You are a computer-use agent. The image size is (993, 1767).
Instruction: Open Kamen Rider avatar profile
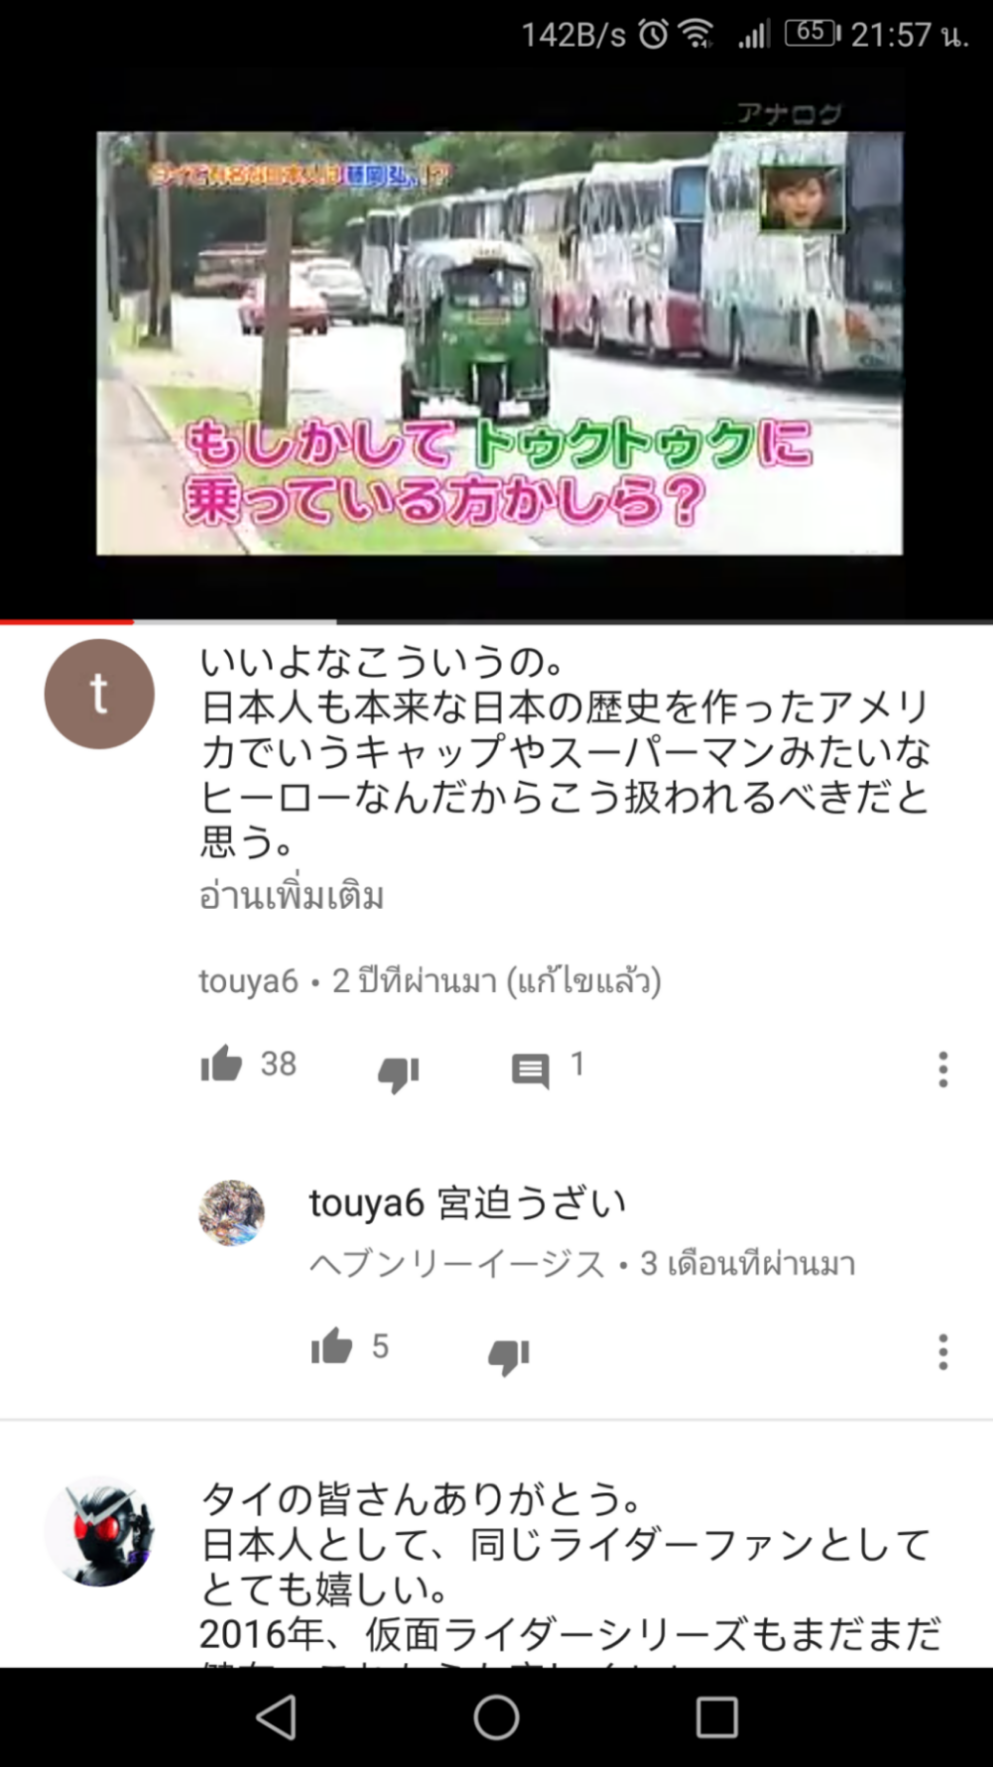click(x=99, y=1531)
